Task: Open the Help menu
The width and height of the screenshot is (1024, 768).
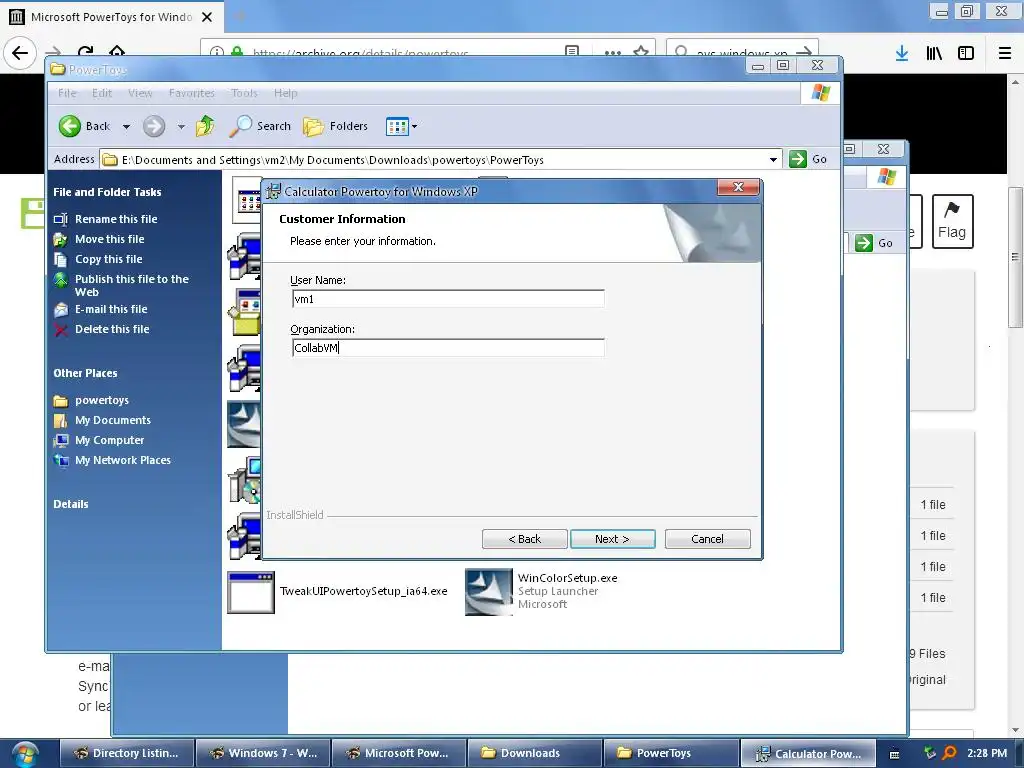Action: coord(285,93)
